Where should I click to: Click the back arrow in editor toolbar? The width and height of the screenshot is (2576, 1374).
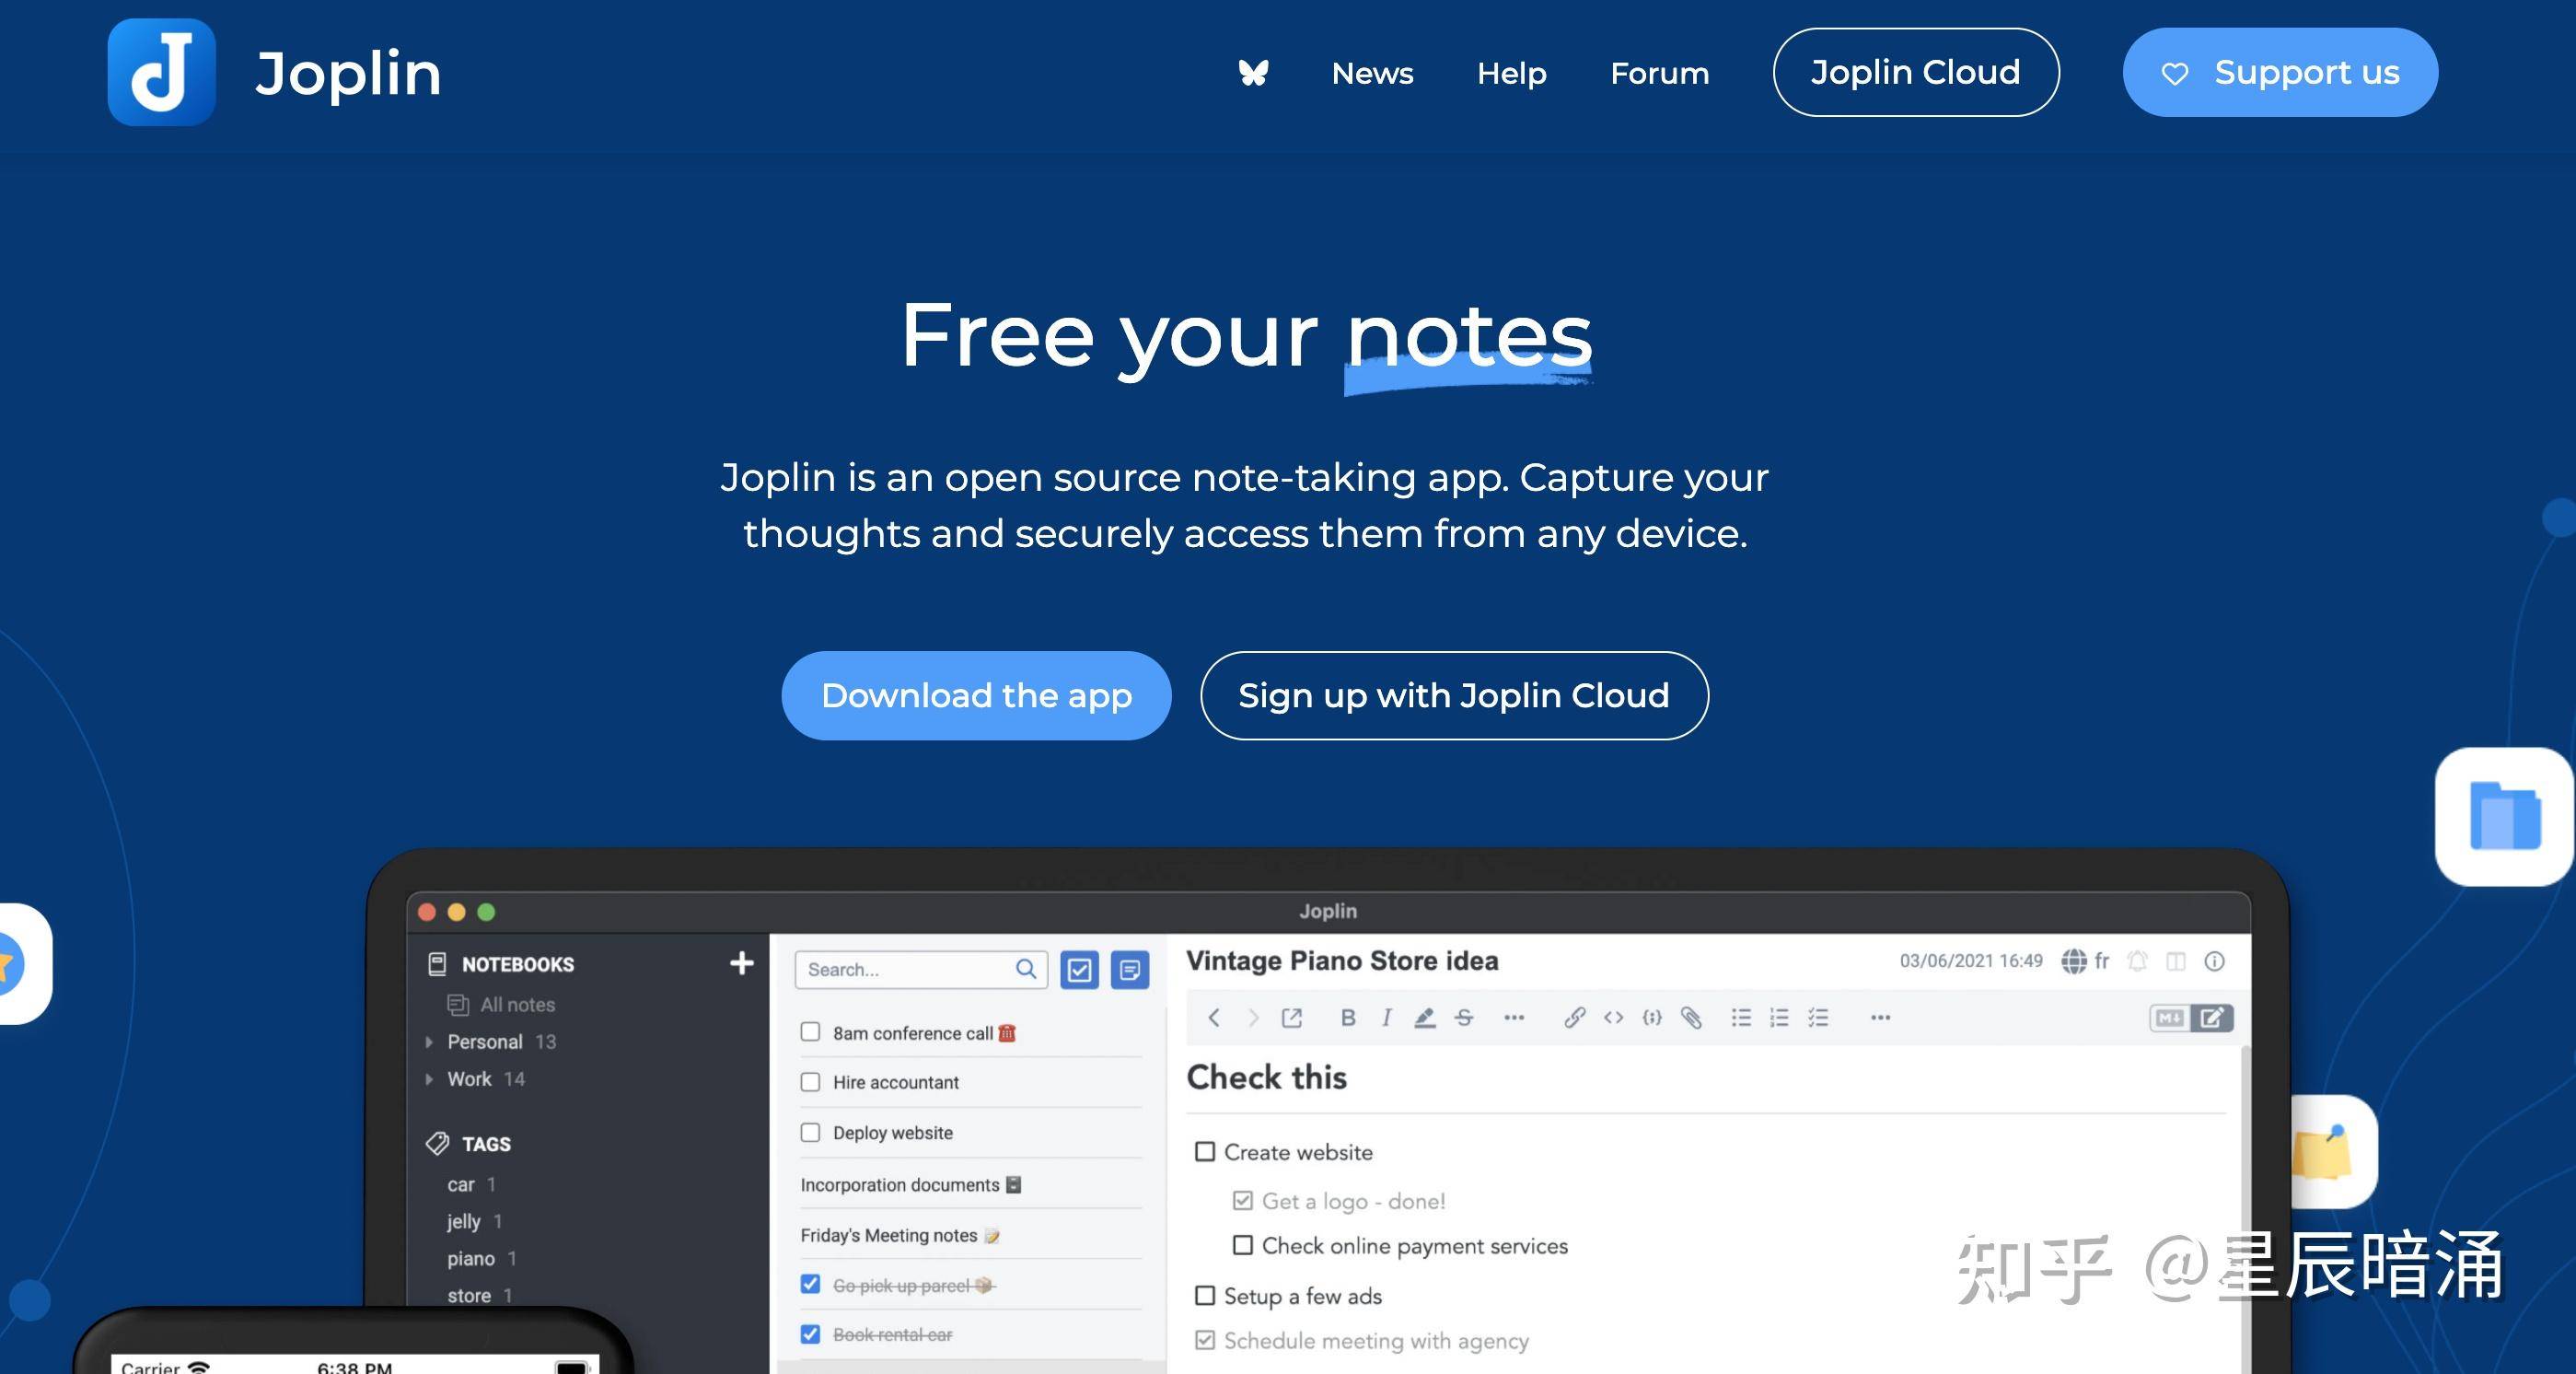1214,1018
